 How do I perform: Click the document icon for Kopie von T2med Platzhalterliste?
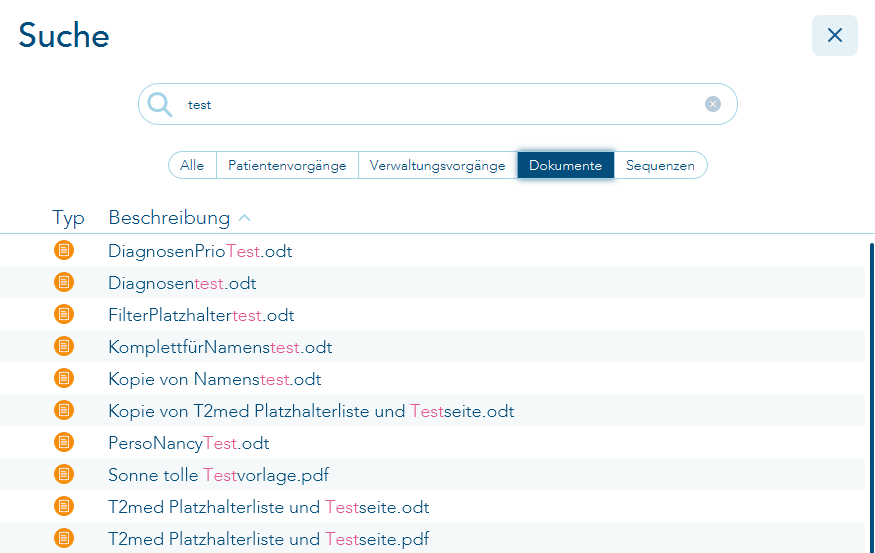point(64,410)
